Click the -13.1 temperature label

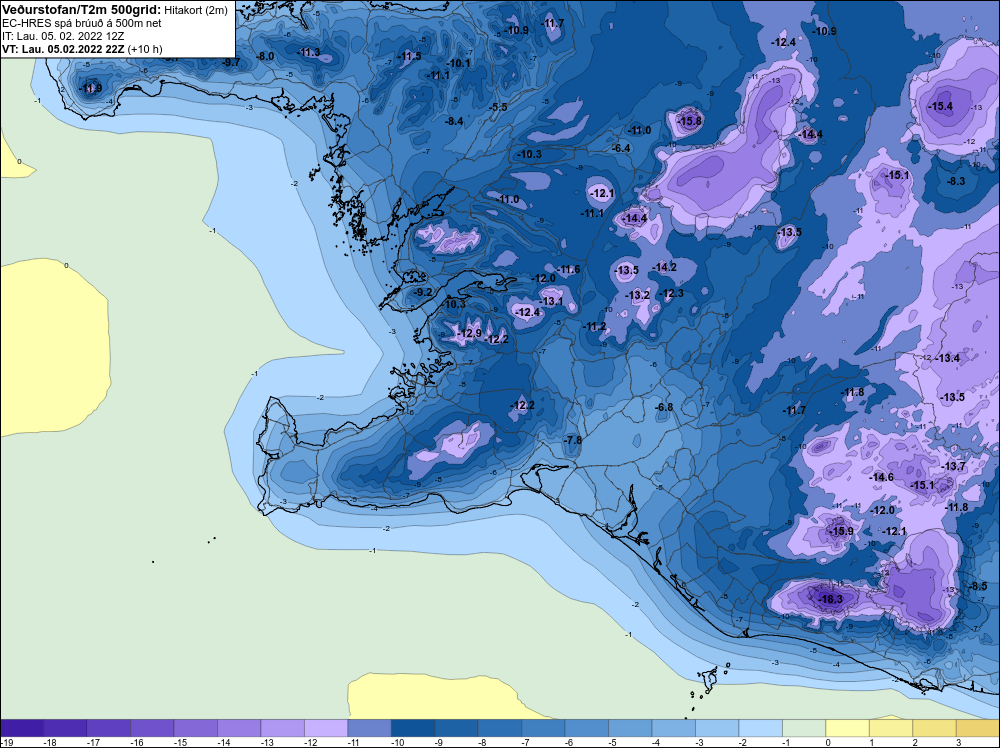point(550,301)
